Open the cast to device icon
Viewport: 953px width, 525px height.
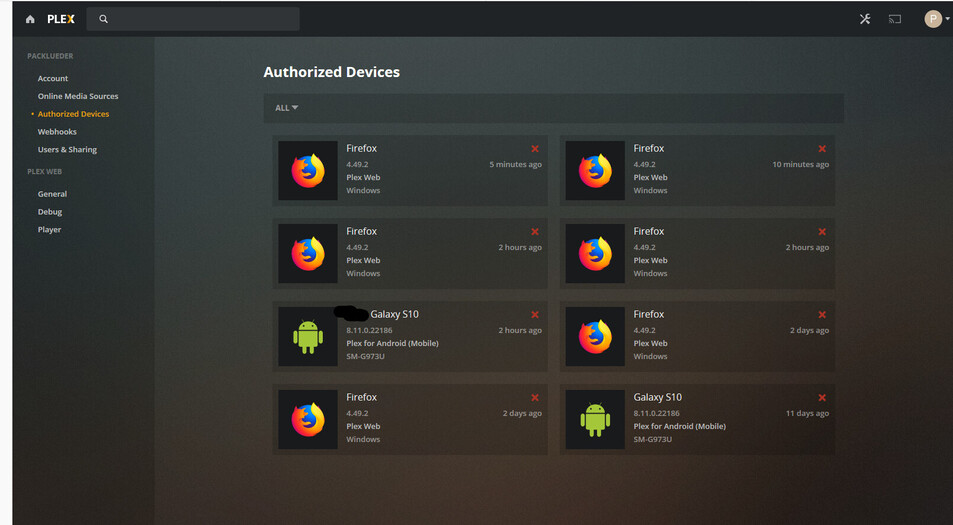click(895, 19)
